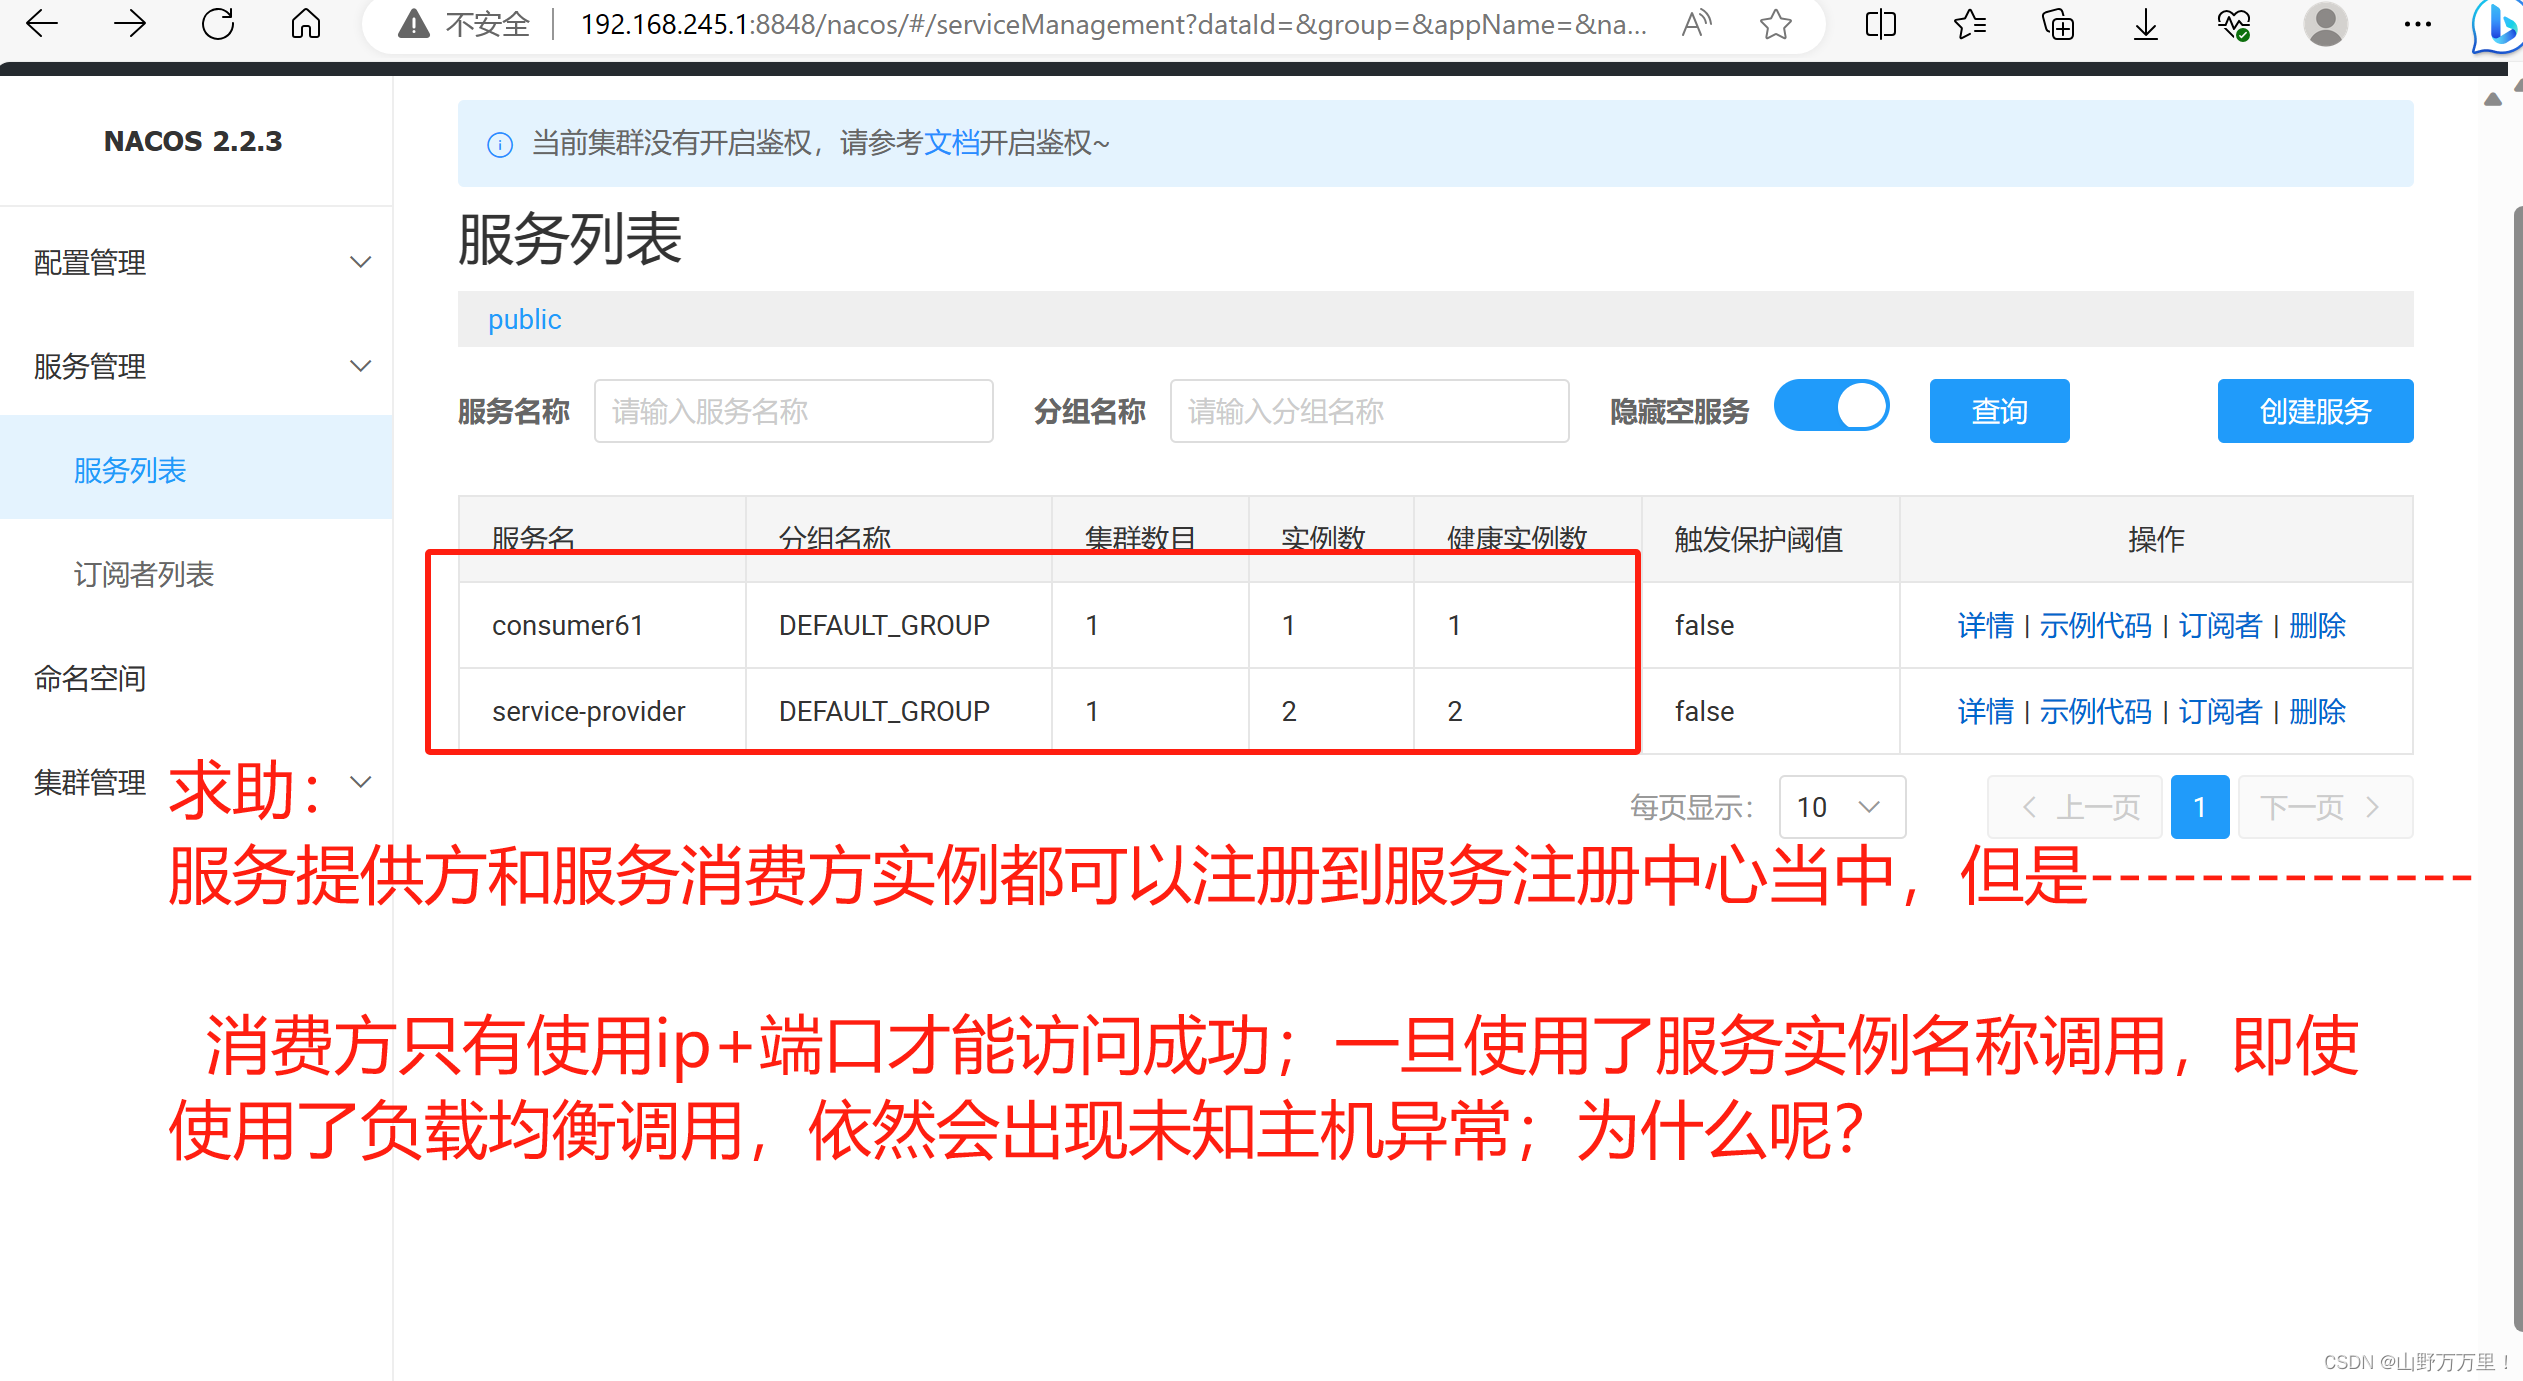Click the 查询 search button
Screen dimensions: 2523x1381
1999,411
